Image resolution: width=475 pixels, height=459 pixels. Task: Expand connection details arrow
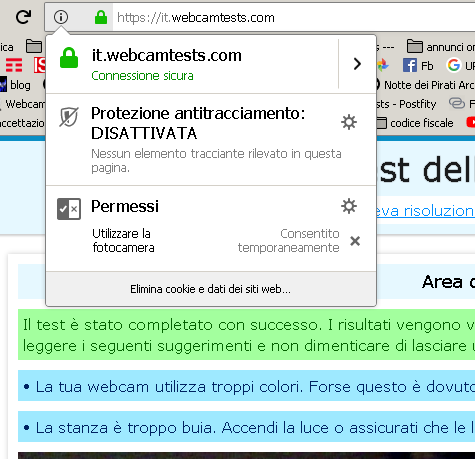pyautogui.click(x=357, y=64)
